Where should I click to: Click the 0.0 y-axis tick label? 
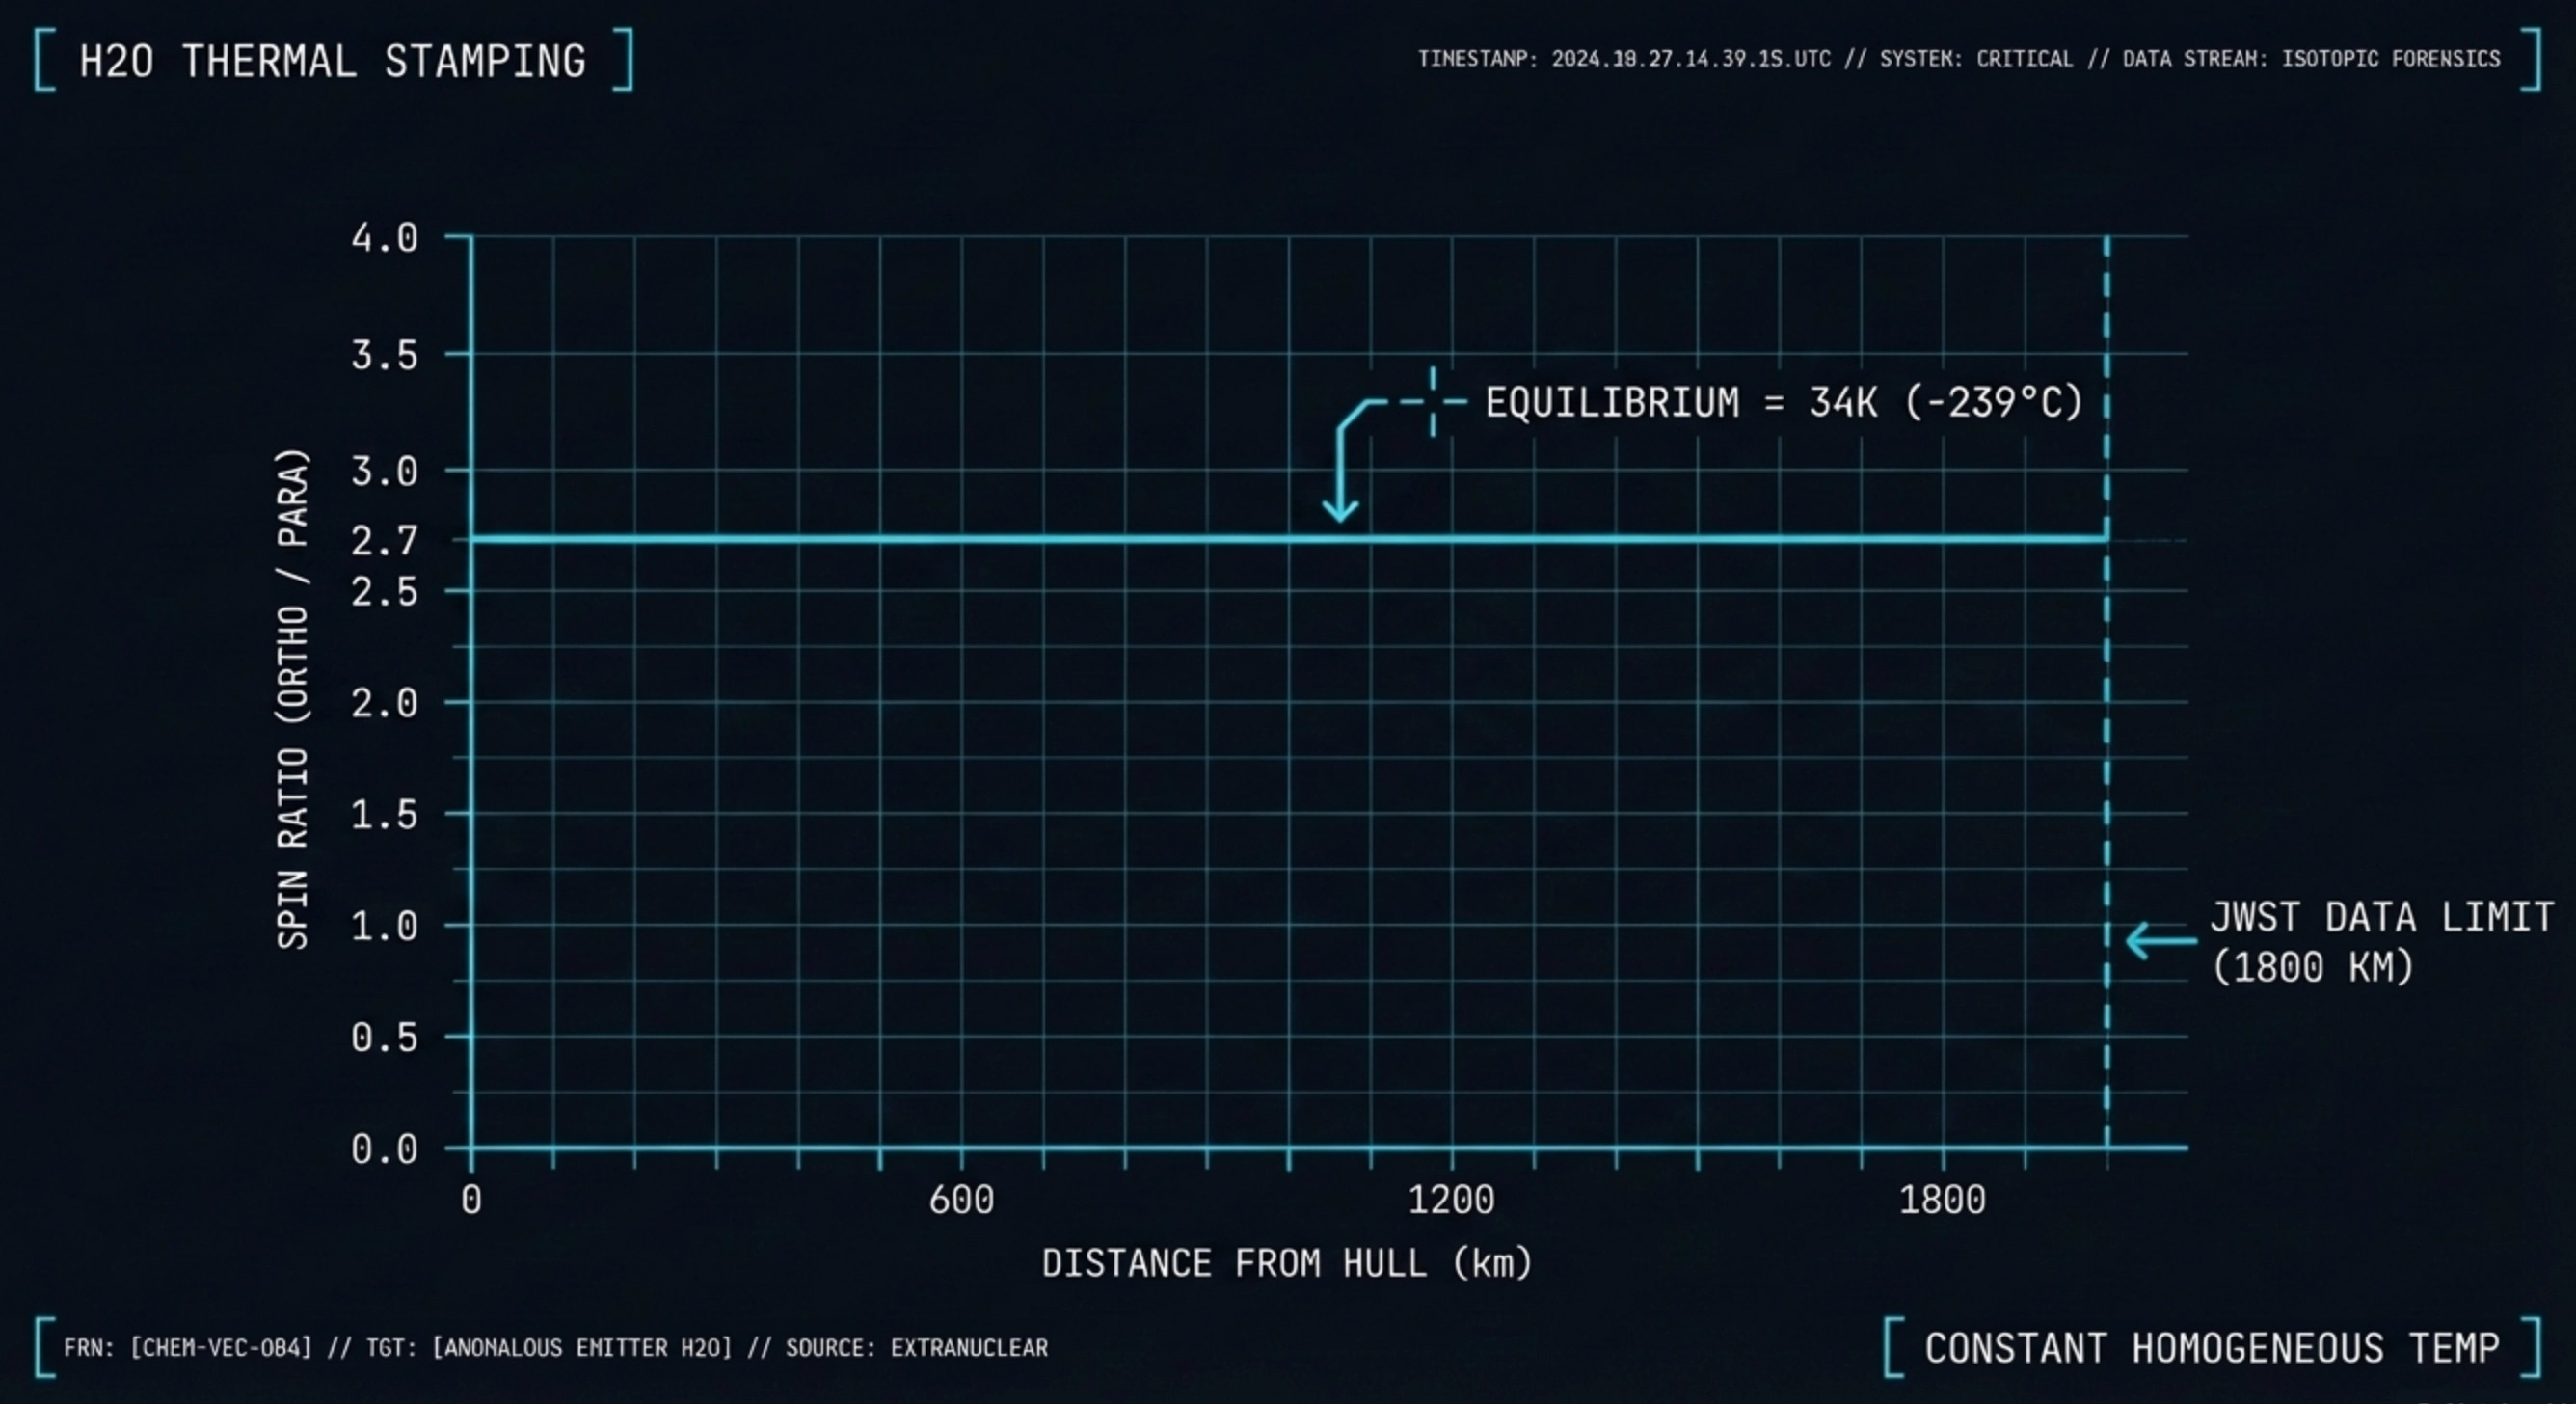point(384,1149)
